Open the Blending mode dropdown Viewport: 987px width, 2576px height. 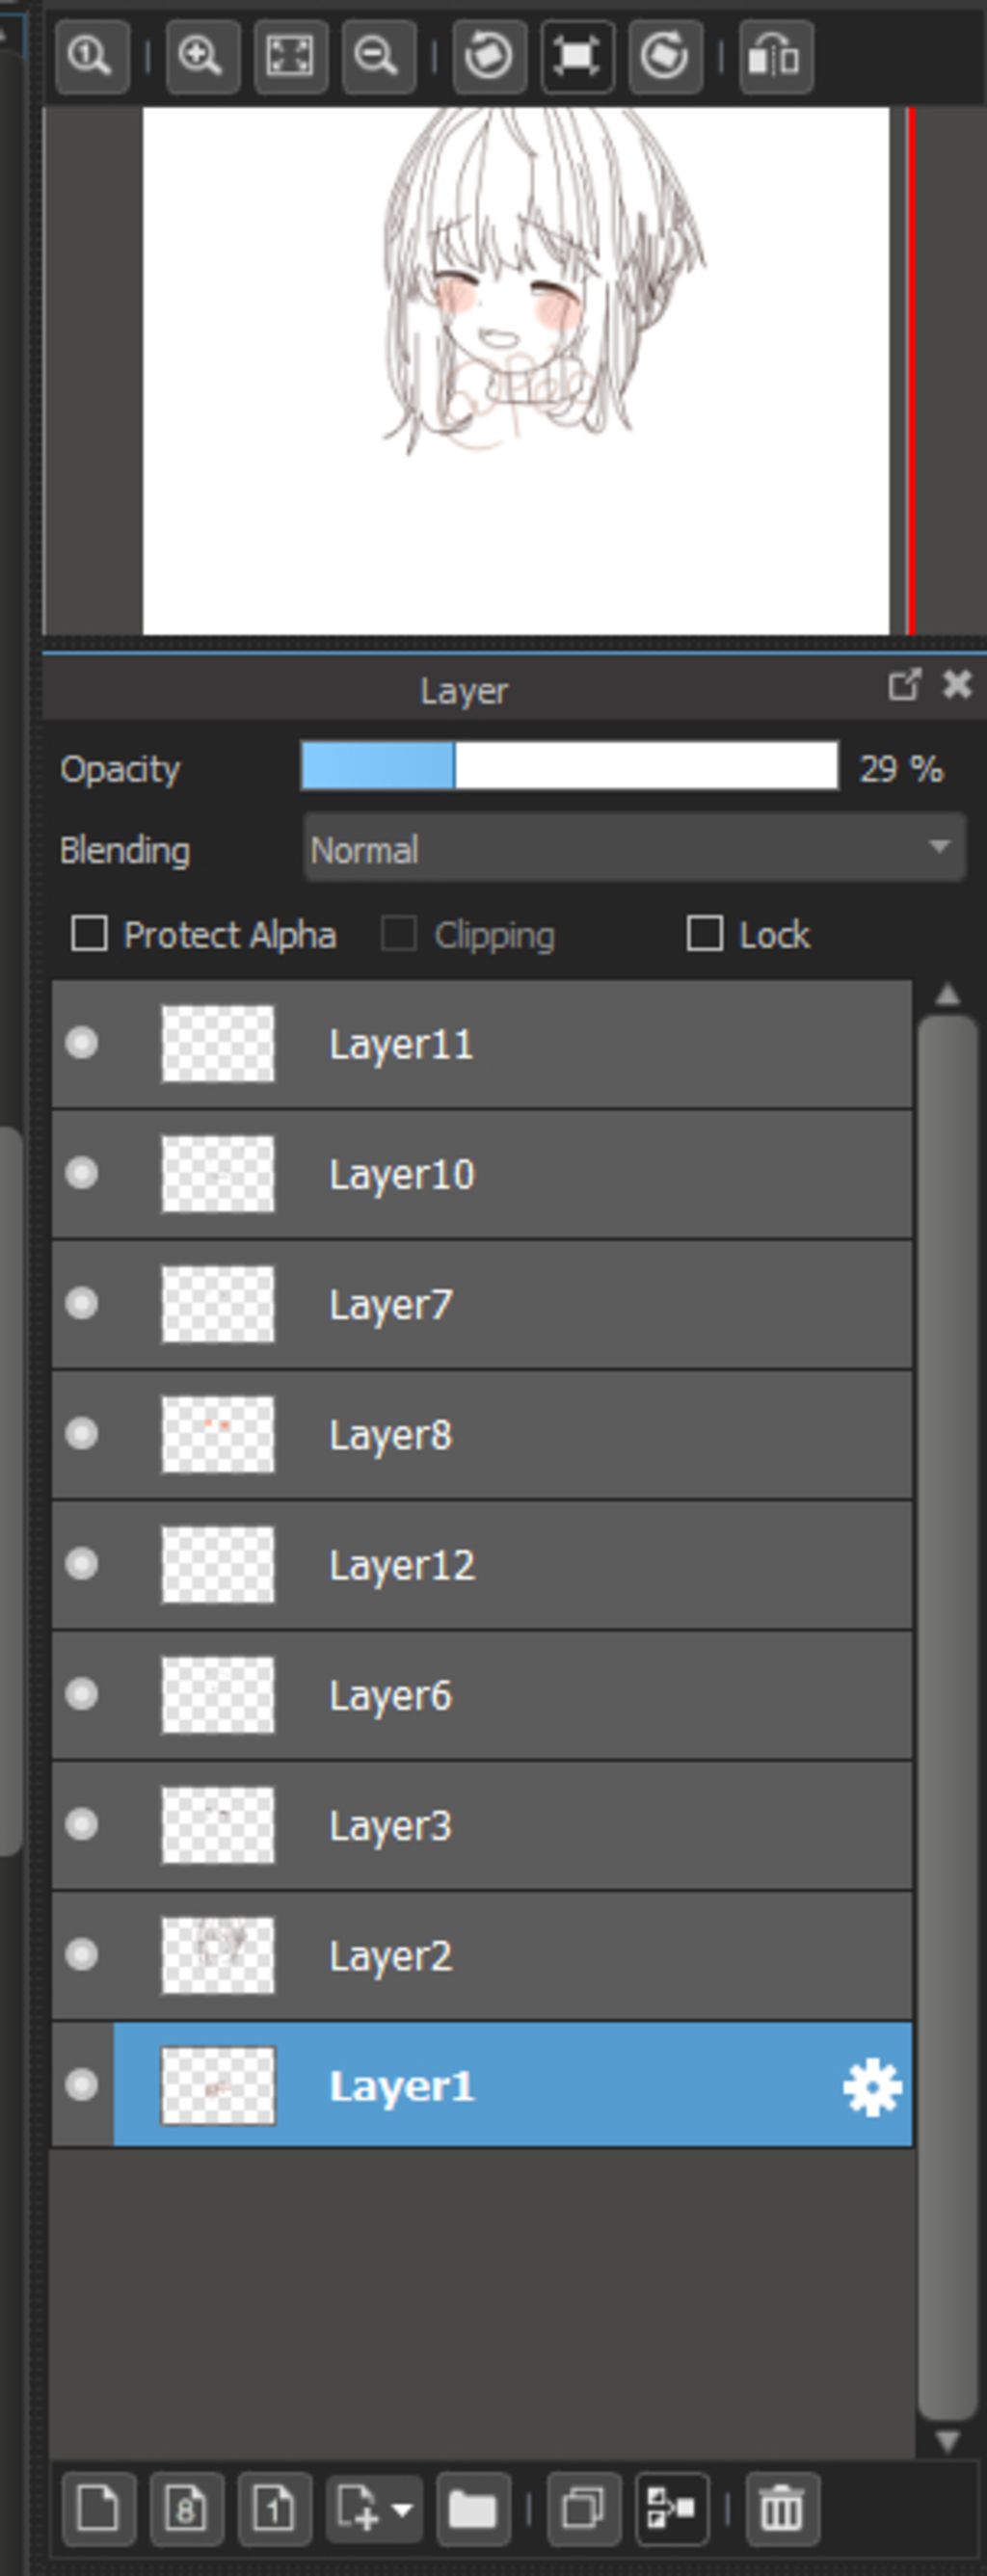pyautogui.click(x=635, y=849)
